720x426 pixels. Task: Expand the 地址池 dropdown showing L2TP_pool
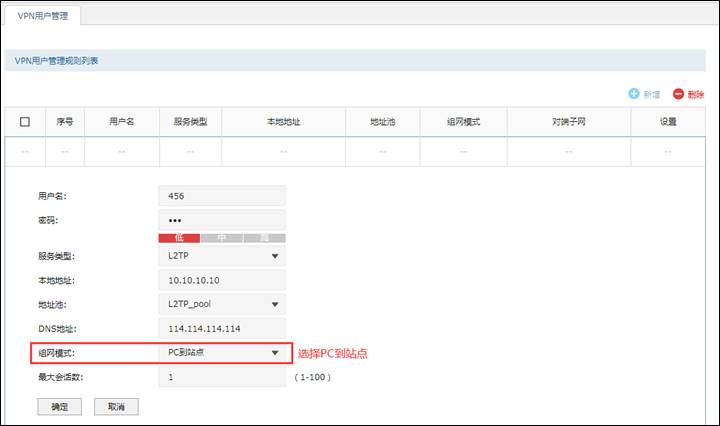click(222, 305)
